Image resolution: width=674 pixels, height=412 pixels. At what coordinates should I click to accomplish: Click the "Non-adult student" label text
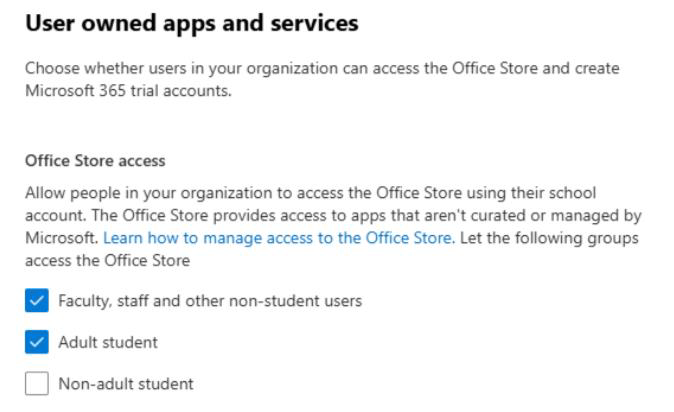tap(126, 384)
